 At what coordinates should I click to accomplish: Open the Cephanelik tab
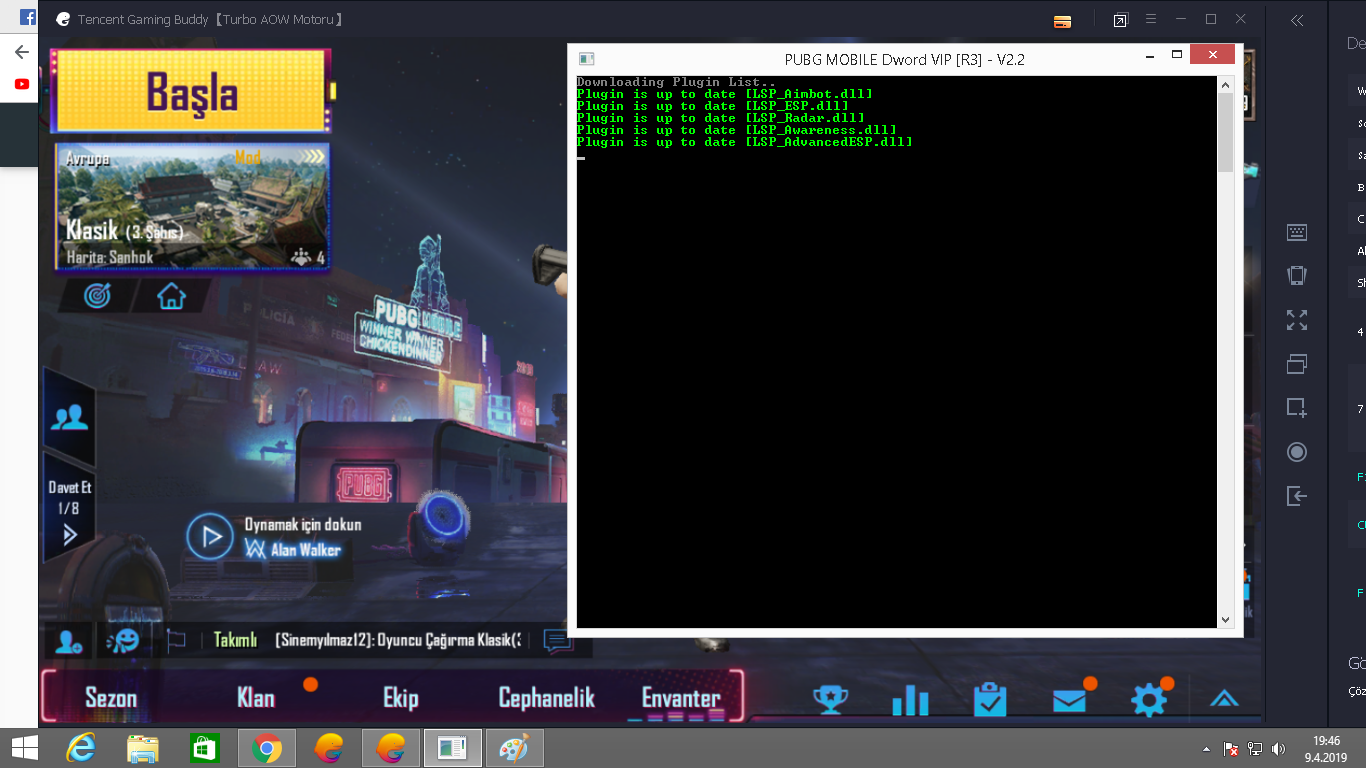tap(547, 697)
